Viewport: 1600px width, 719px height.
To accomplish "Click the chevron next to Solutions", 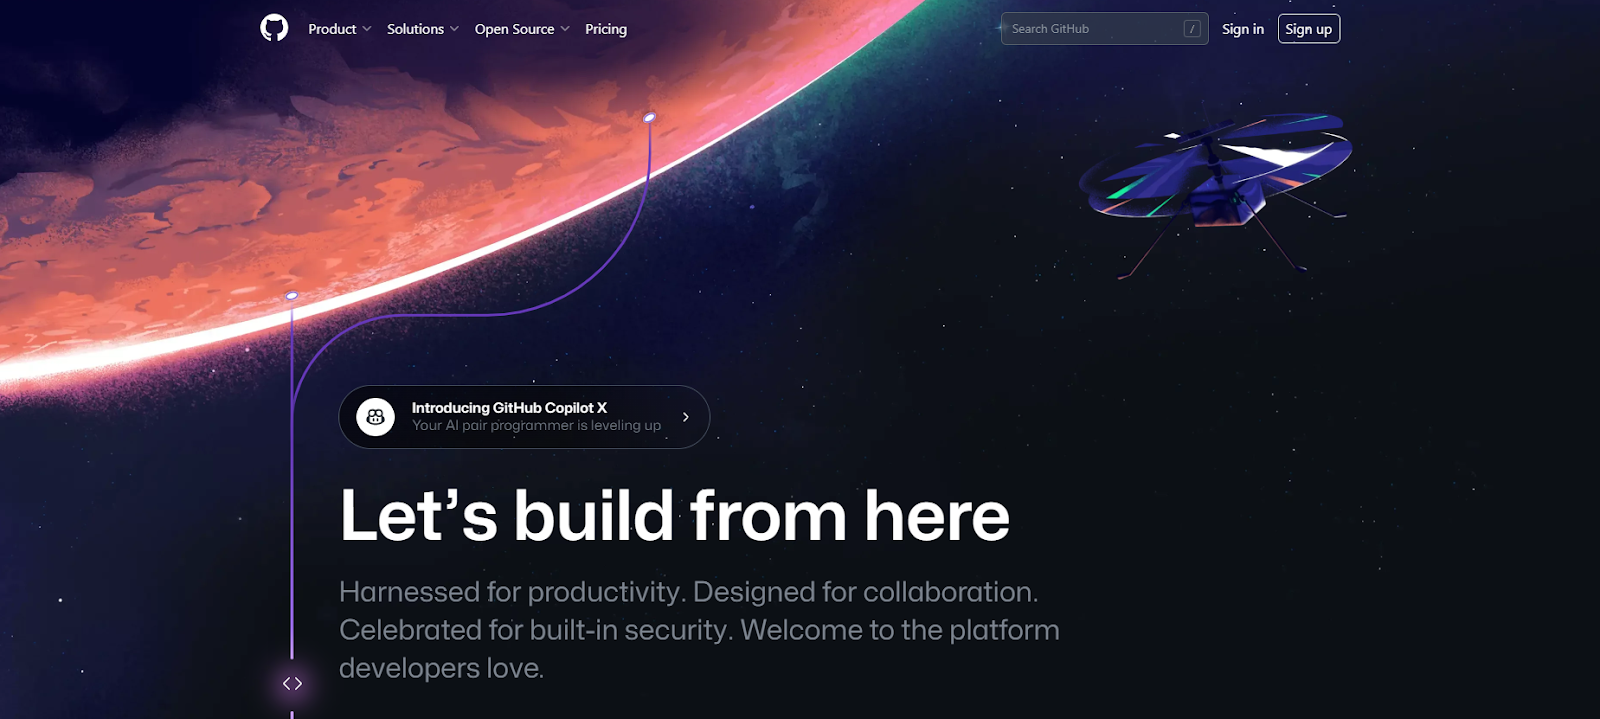I will click(454, 29).
